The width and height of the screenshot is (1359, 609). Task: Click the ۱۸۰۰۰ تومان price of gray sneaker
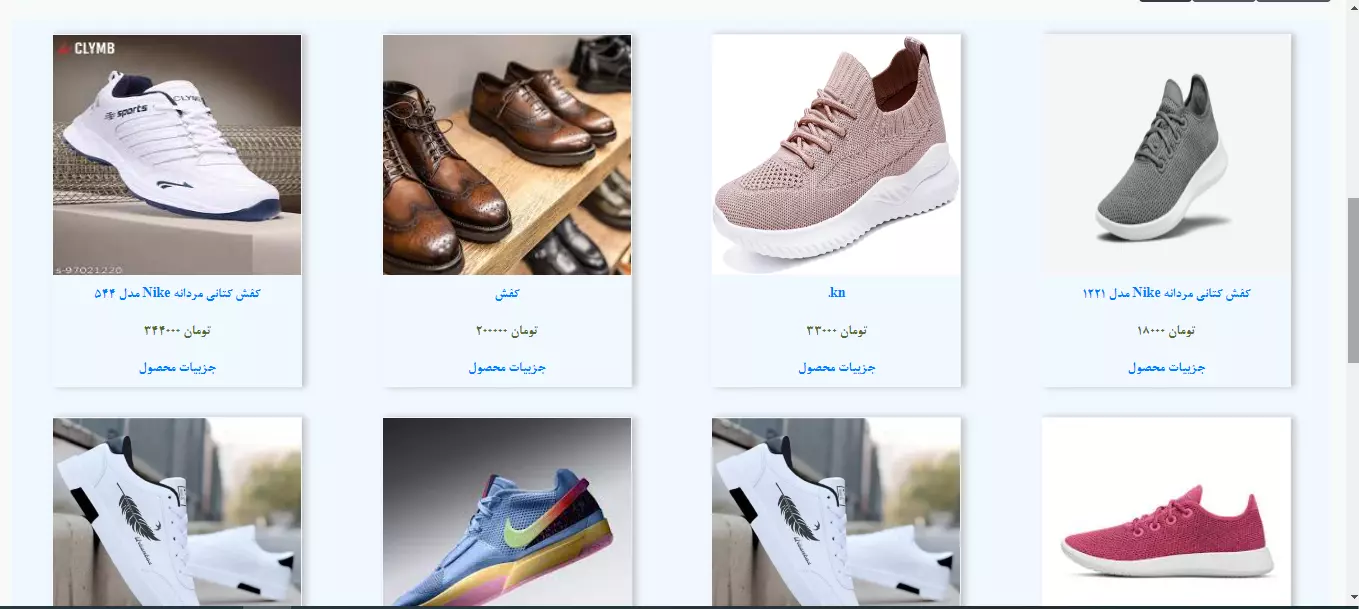pyautogui.click(x=1166, y=330)
